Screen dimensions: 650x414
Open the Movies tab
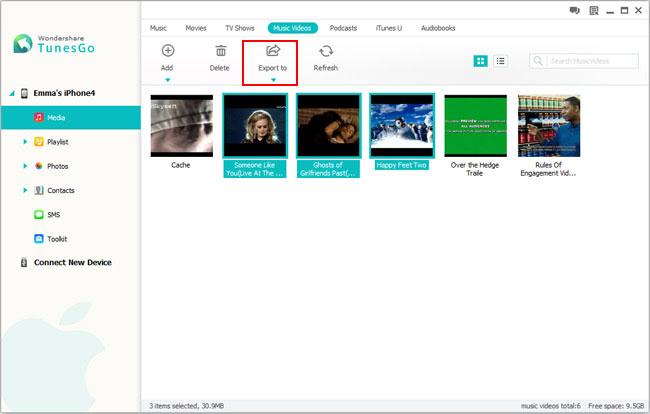point(196,28)
